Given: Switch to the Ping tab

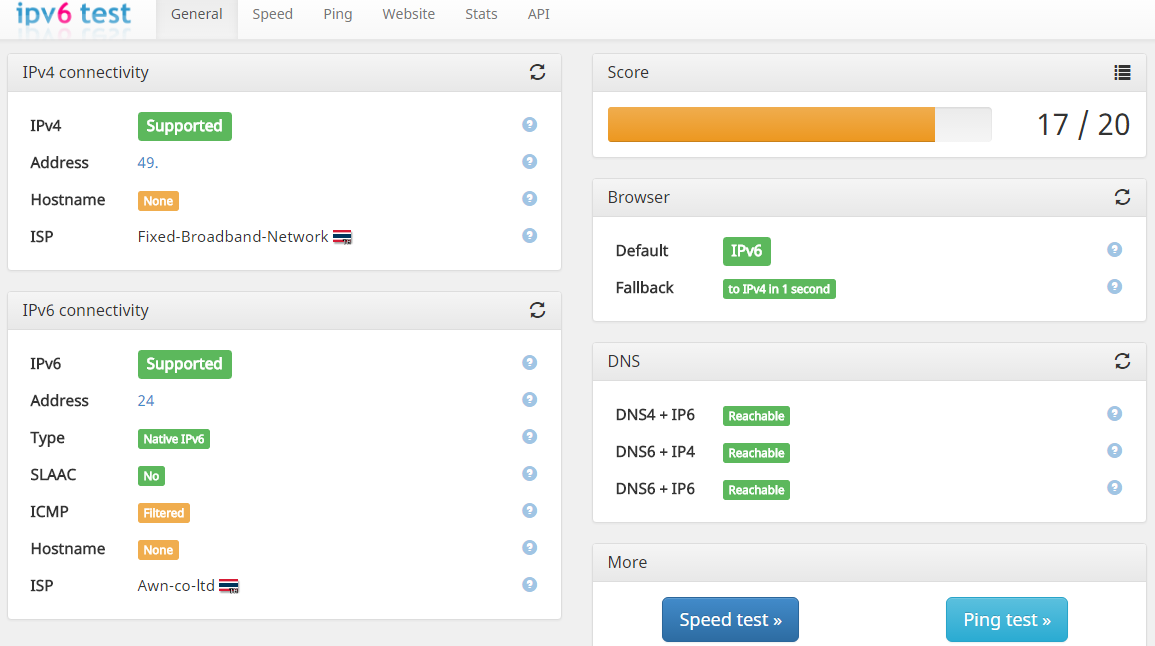Looking at the screenshot, I should coord(337,15).
